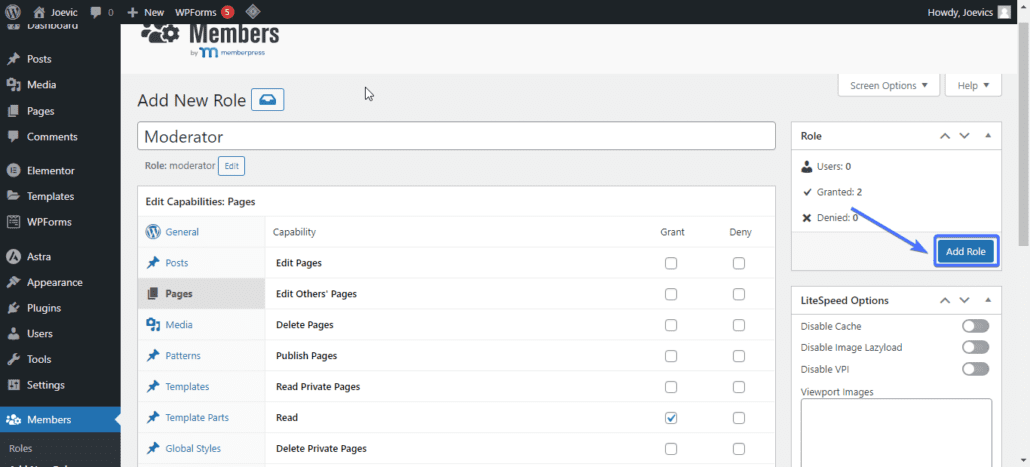The width and height of the screenshot is (1030, 467).
Task: Click the Appearance brush icon in sidebar
Action: point(13,282)
